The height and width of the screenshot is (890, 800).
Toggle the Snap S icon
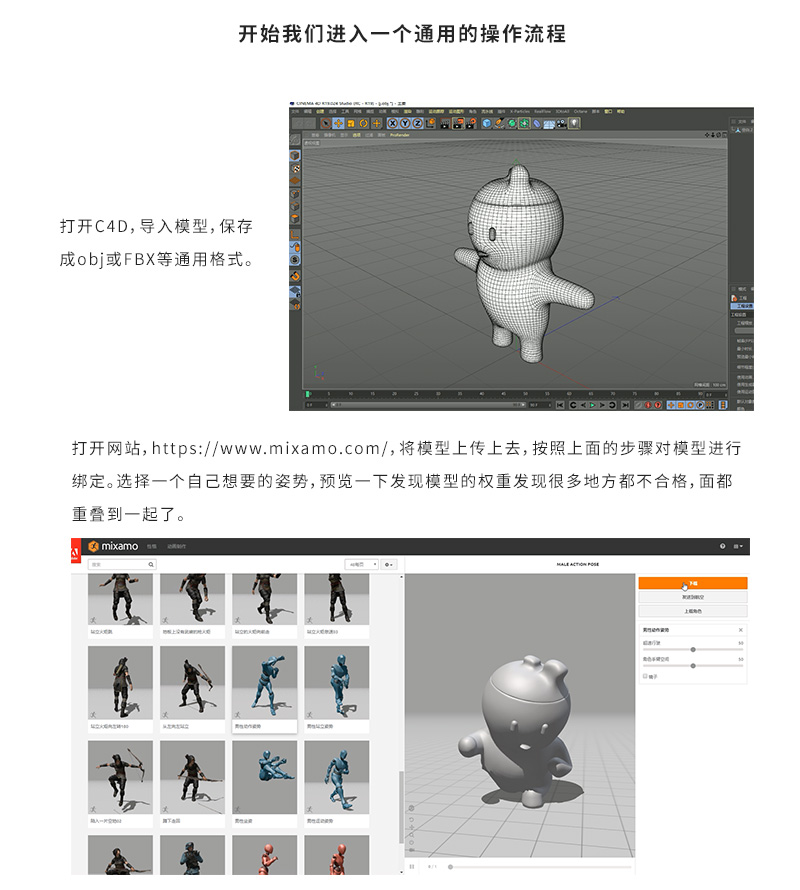(295, 260)
